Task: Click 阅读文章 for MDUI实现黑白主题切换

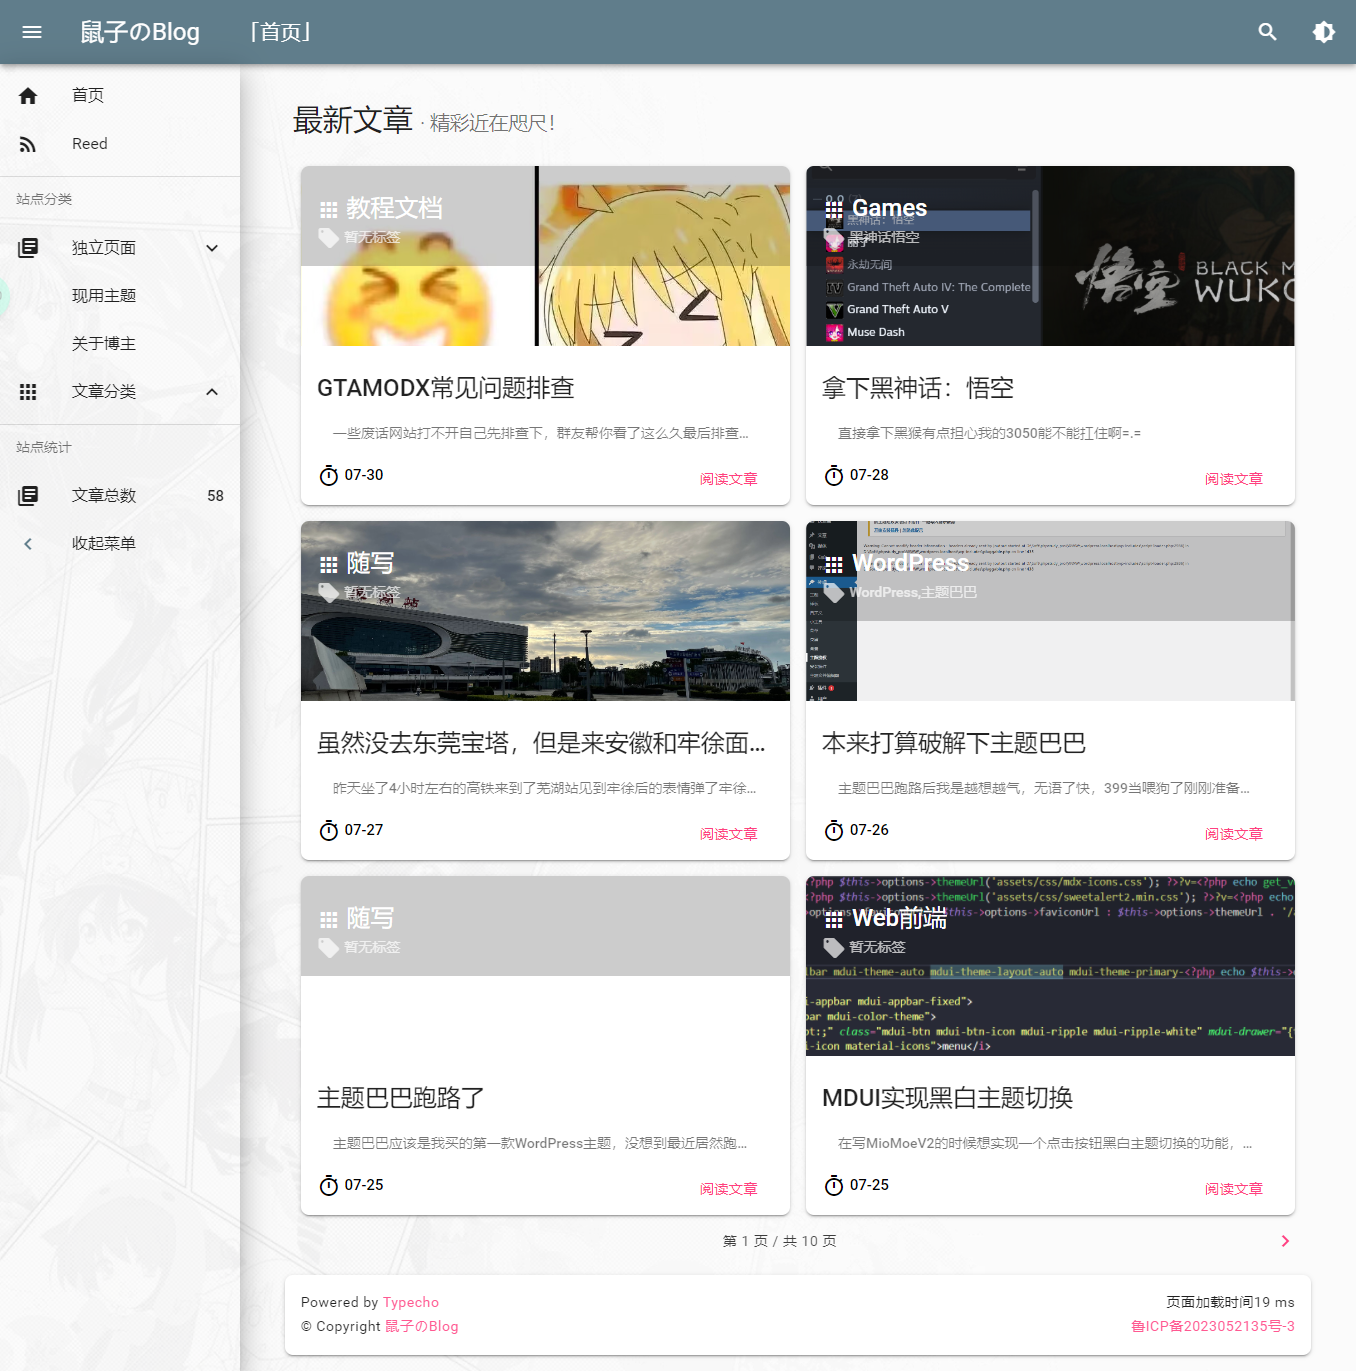Action: 1233,1189
